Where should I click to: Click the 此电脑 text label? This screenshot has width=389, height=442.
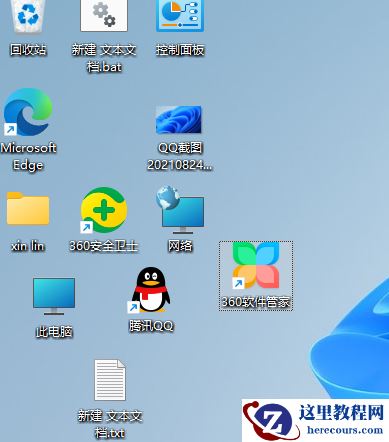(54, 331)
